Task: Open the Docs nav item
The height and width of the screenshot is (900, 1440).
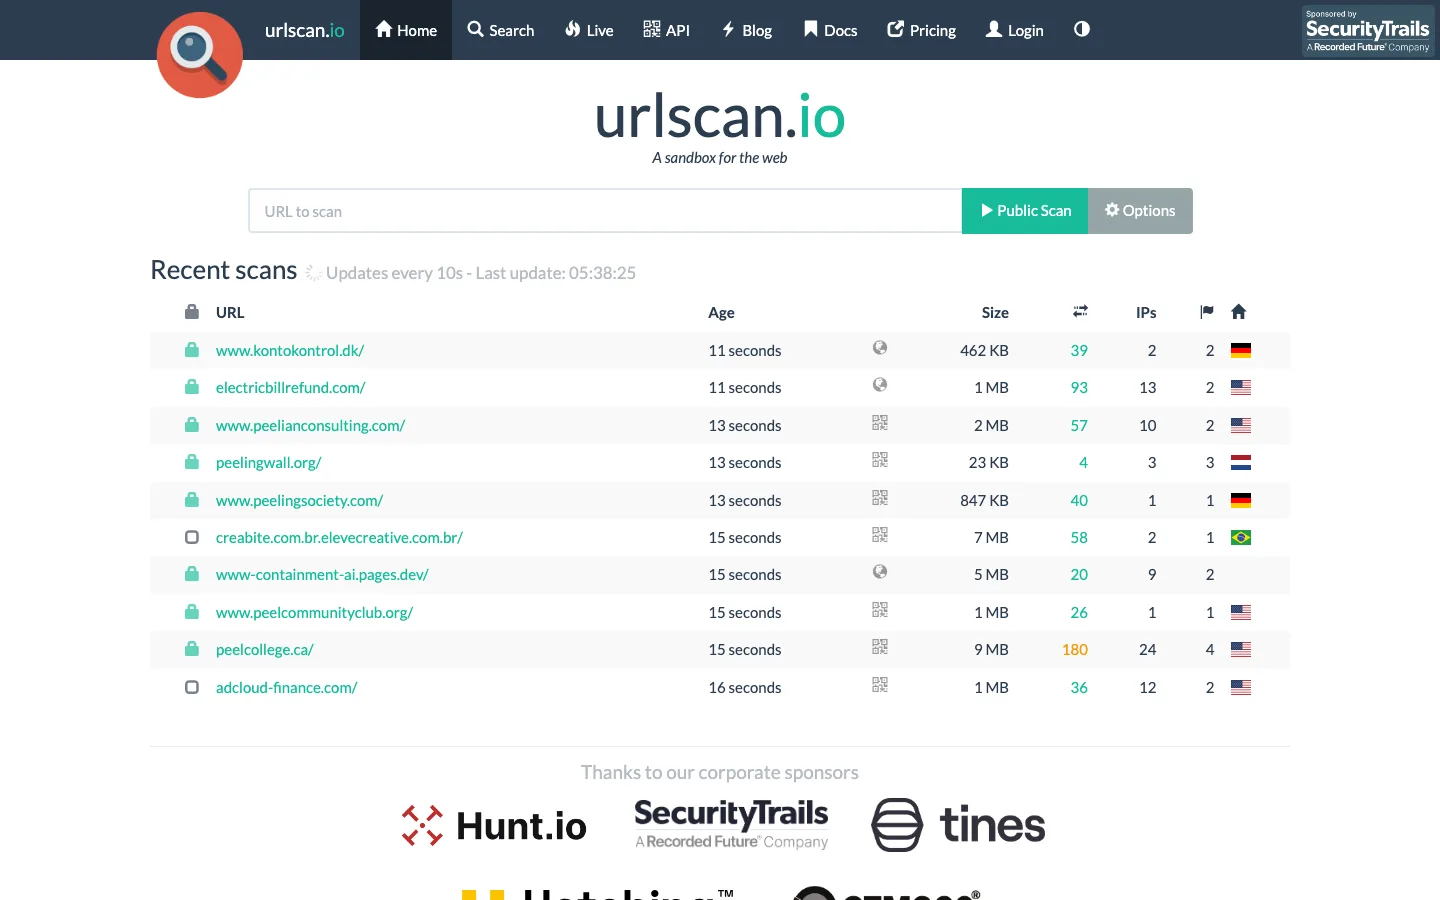Action: pos(830,30)
